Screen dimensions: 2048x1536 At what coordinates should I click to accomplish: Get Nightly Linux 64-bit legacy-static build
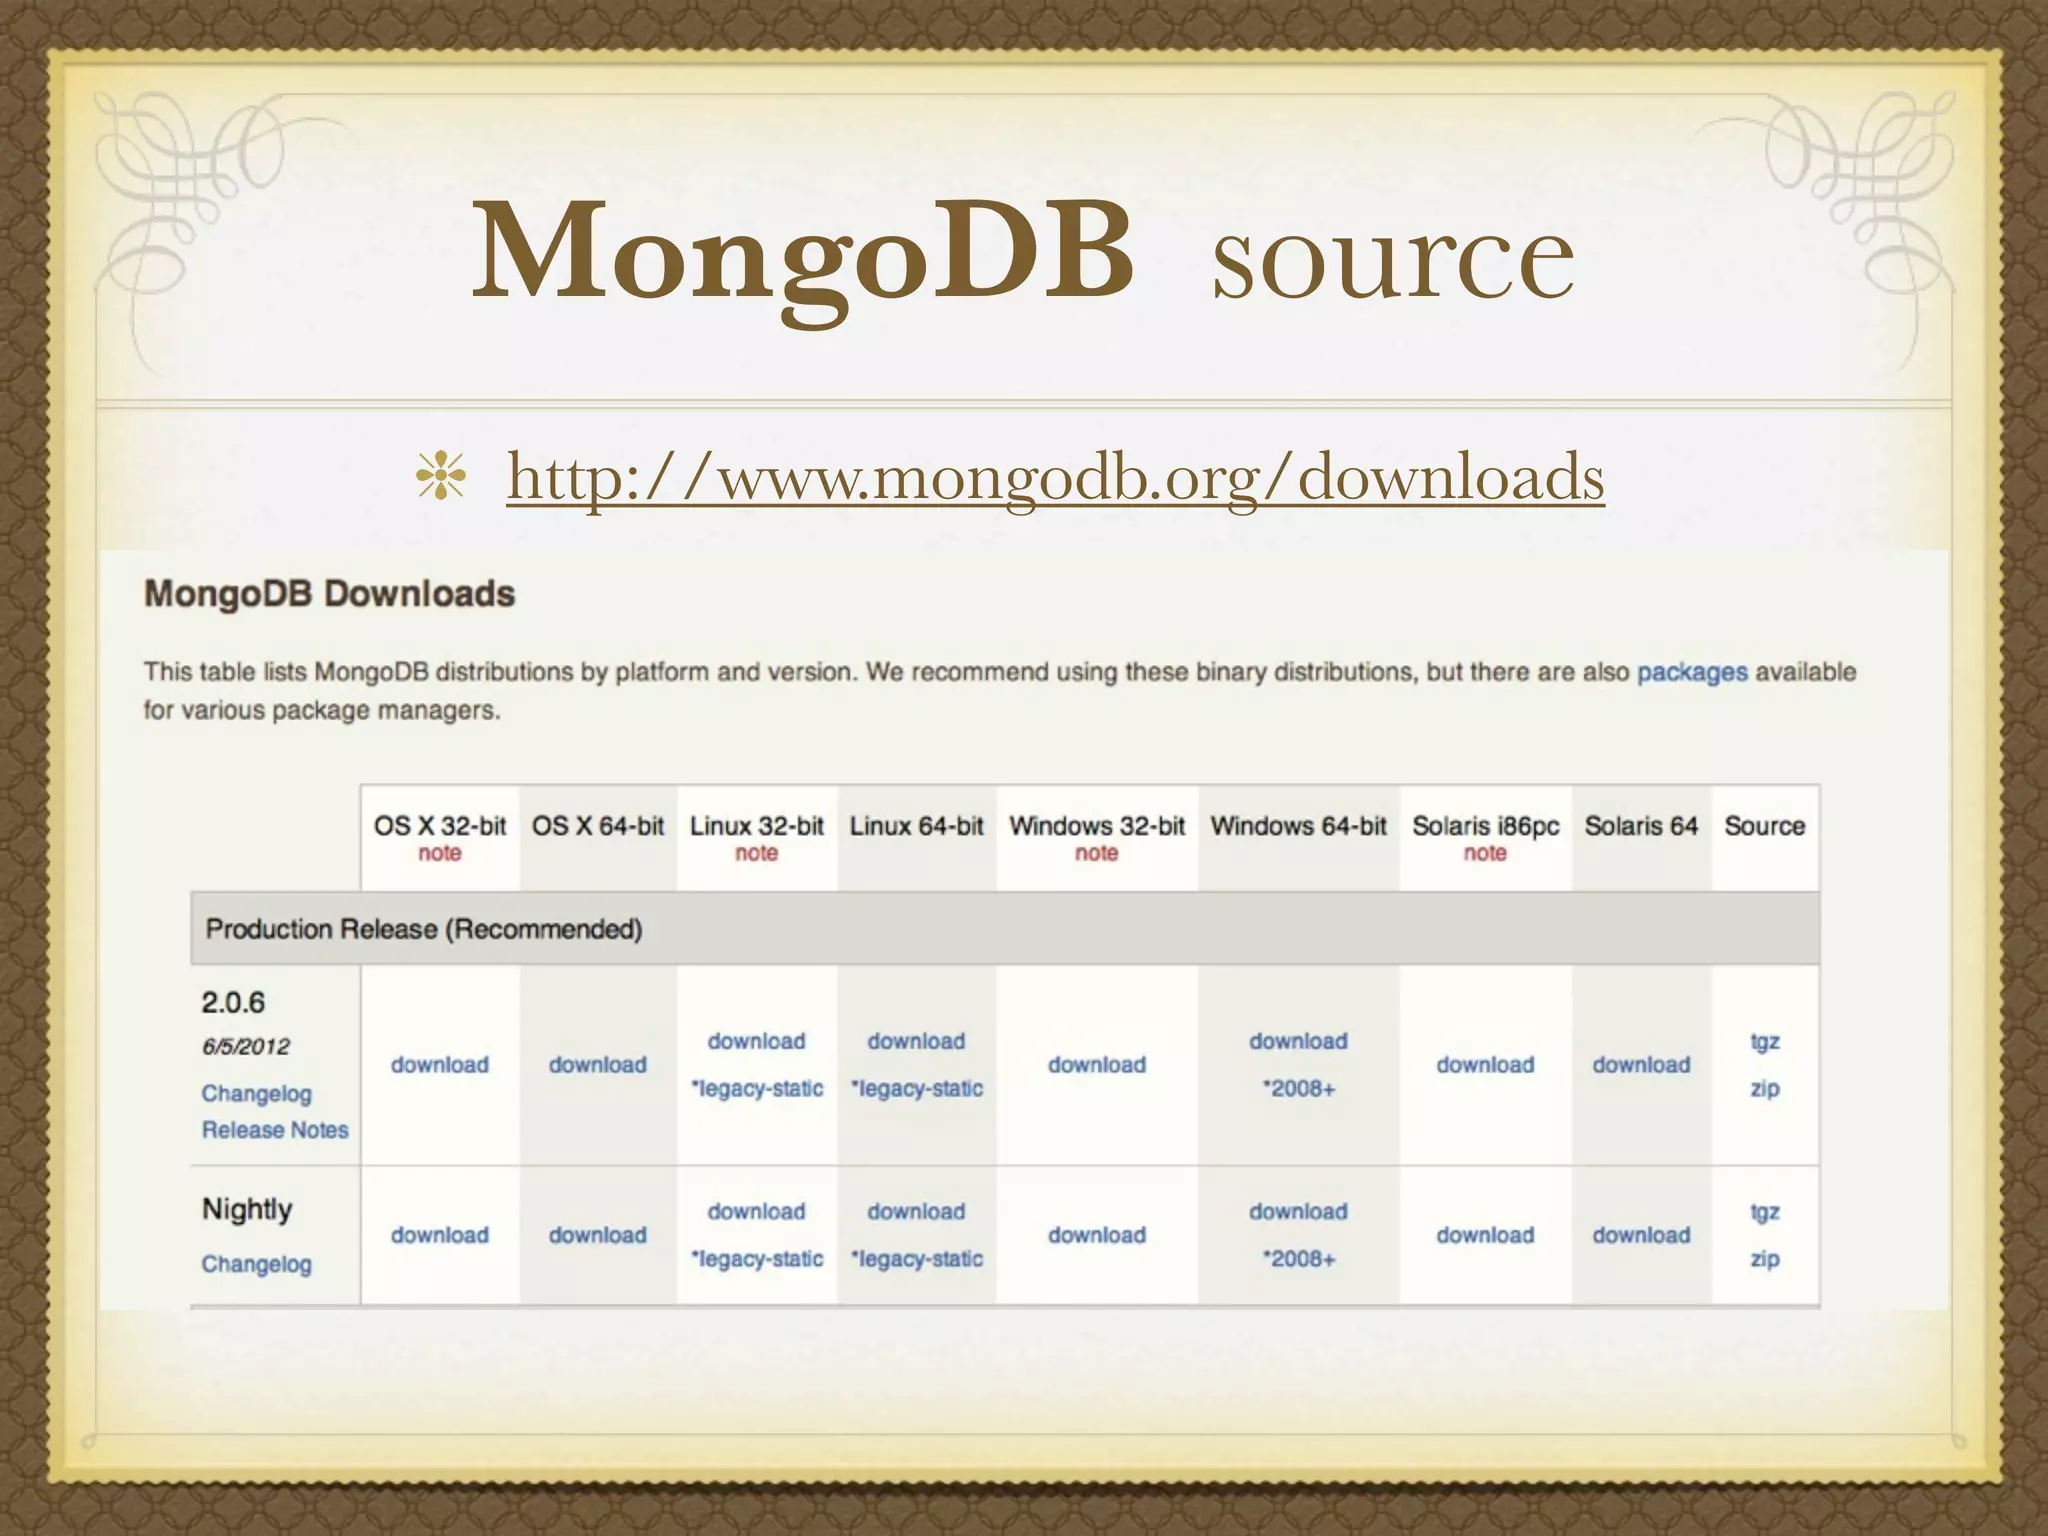click(917, 1258)
